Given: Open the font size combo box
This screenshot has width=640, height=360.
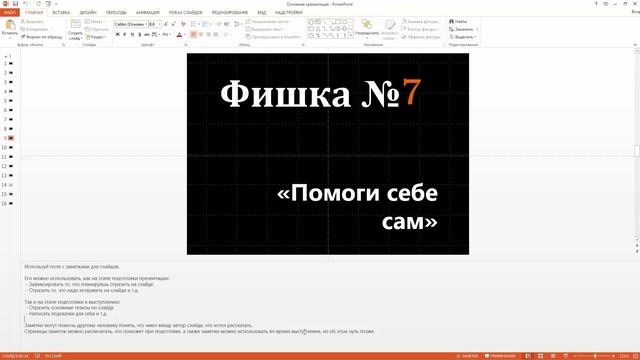Looking at the screenshot, I should pyautogui.click(x=155, y=24).
